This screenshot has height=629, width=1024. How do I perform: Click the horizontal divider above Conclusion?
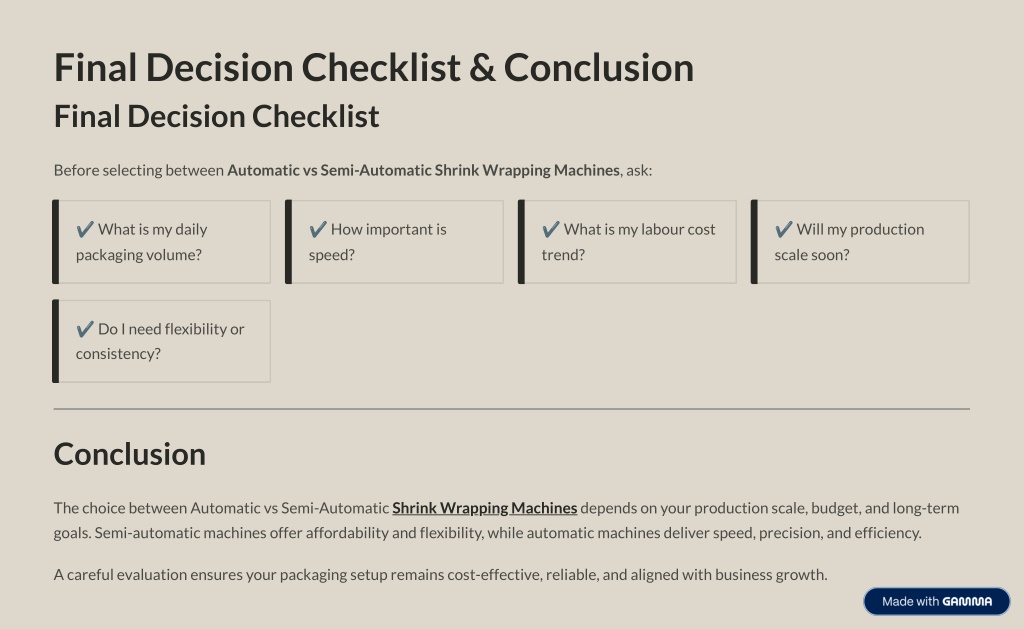(x=511, y=410)
